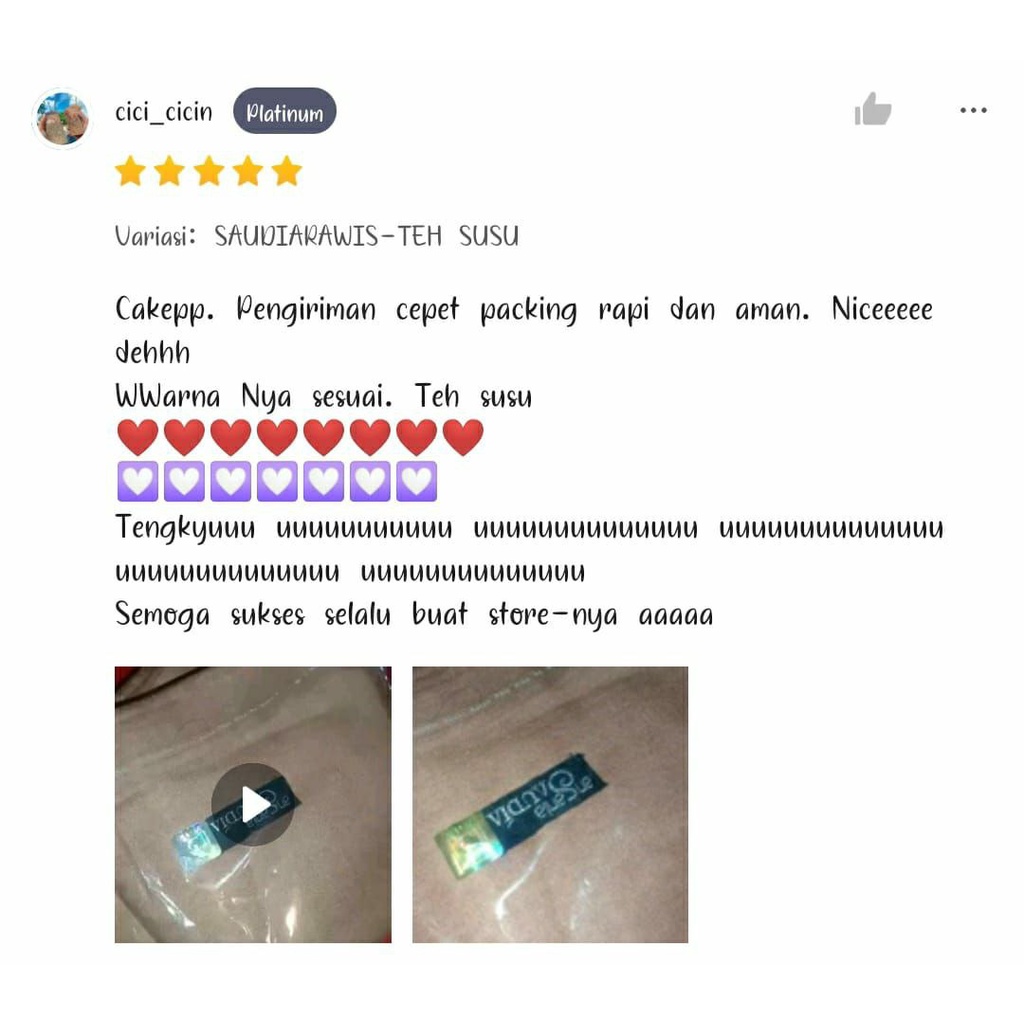Click the first purple heart emoji
The image size is (1024, 1024).
(x=138, y=481)
